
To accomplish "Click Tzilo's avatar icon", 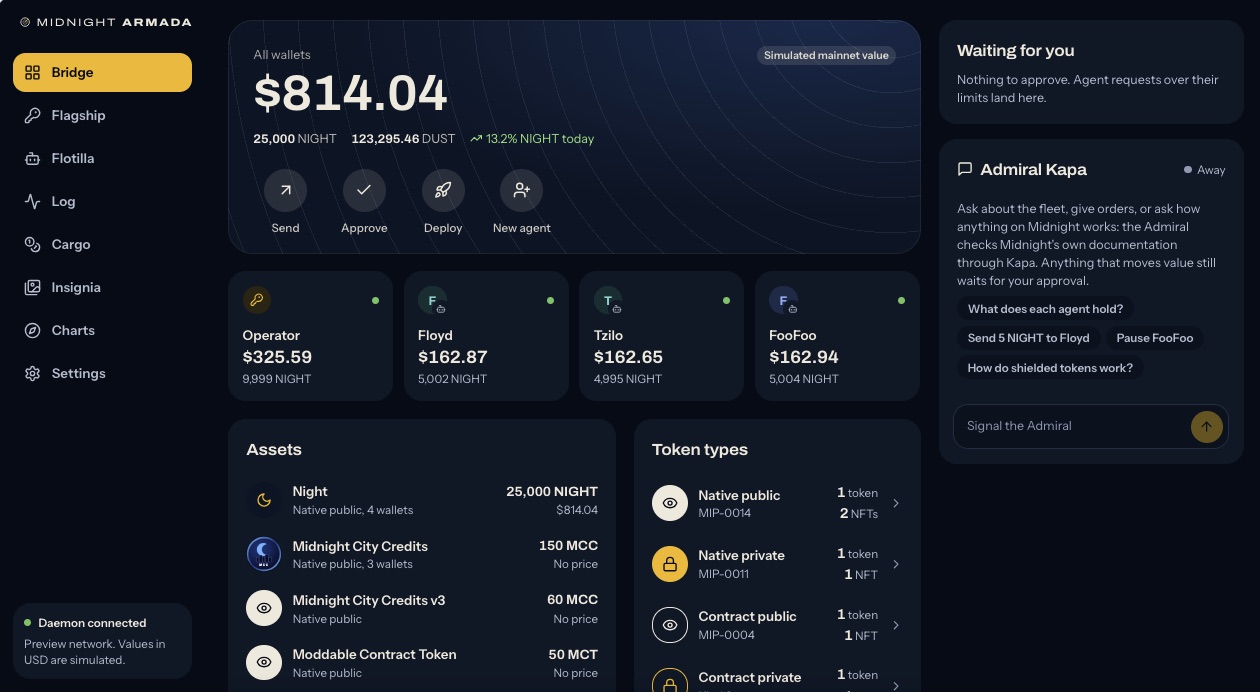I will tap(608, 300).
